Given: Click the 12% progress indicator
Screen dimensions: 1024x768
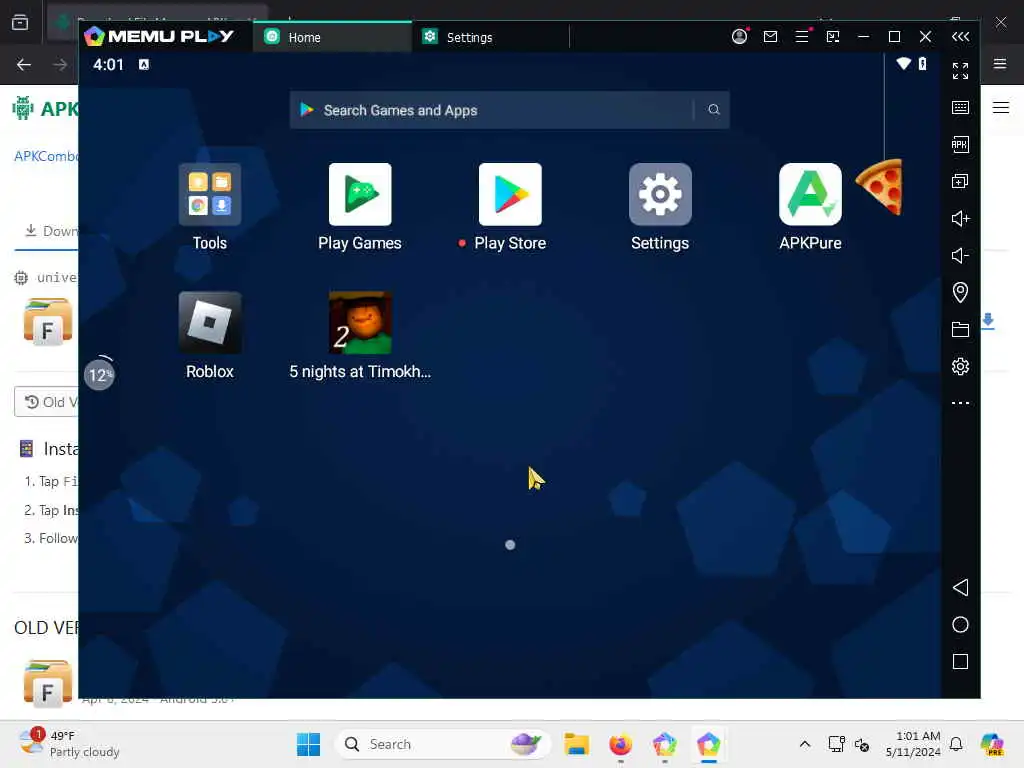Looking at the screenshot, I should 99,374.
